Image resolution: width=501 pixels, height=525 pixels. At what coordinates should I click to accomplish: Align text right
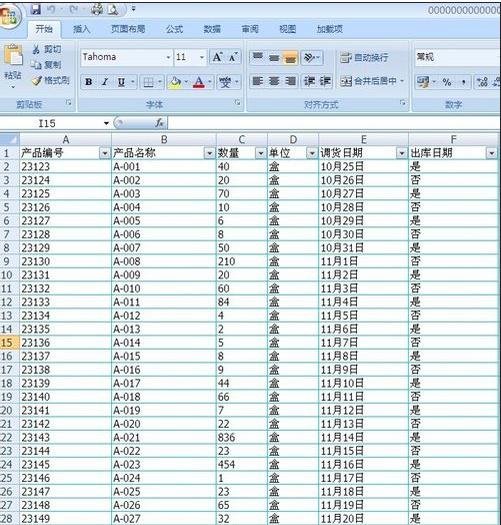290,81
